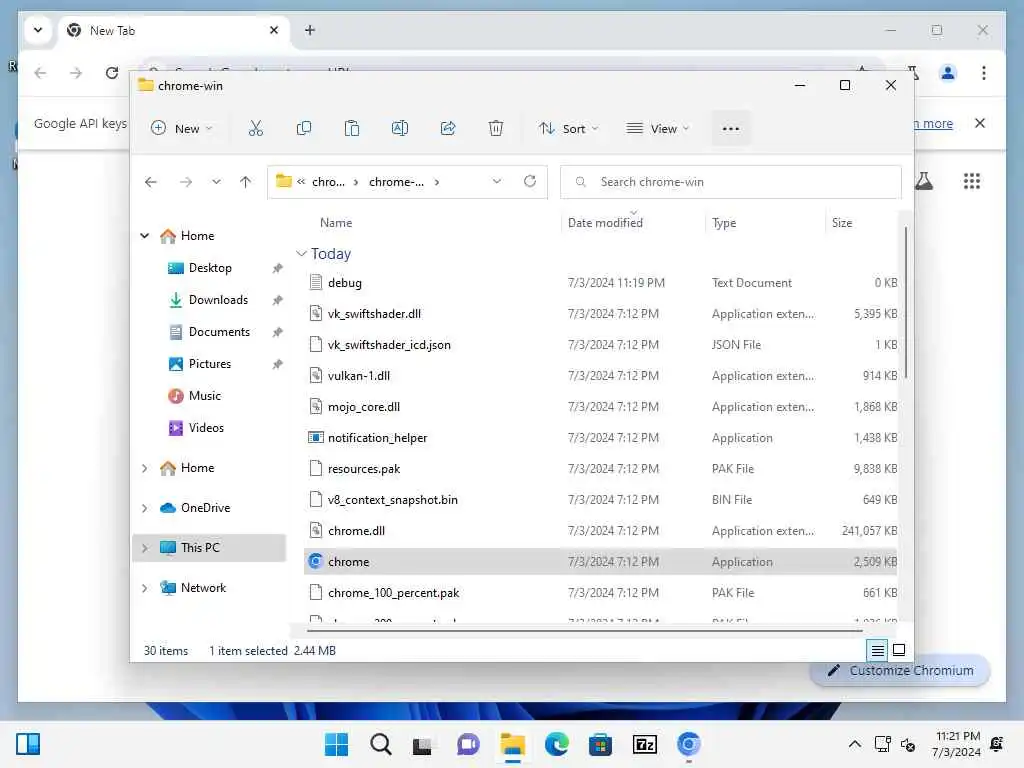This screenshot has width=1024, height=768.
Task: Click the Search chrome-win field
Action: click(731, 182)
